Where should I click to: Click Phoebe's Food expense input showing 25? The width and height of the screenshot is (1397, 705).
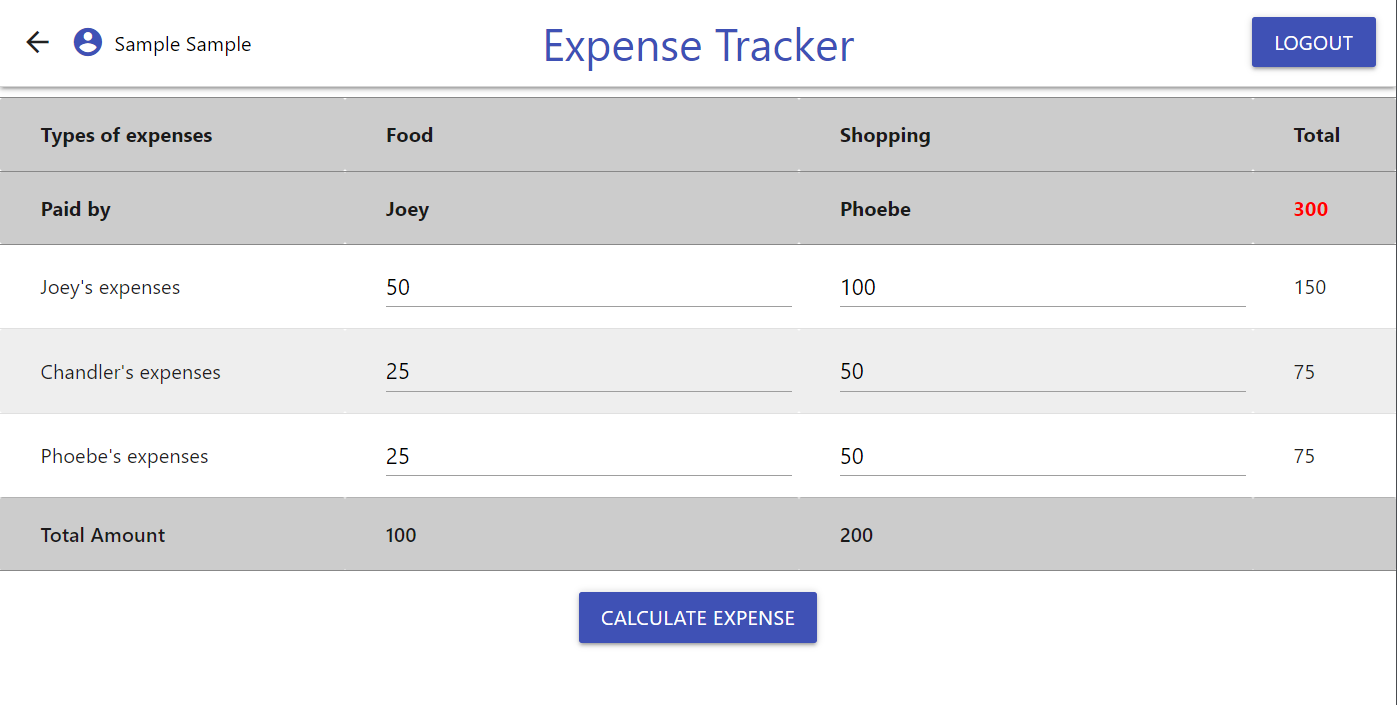(588, 456)
